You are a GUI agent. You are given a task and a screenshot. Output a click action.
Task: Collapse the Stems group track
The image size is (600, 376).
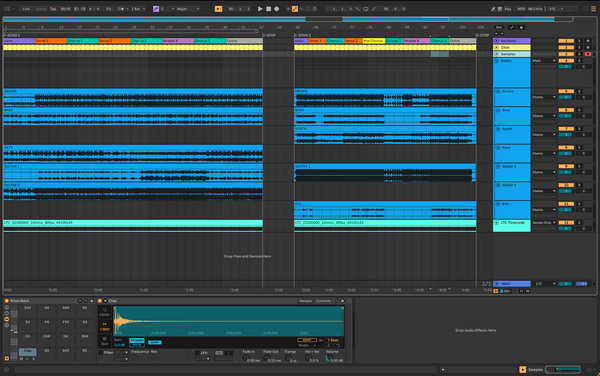(497, 61)
